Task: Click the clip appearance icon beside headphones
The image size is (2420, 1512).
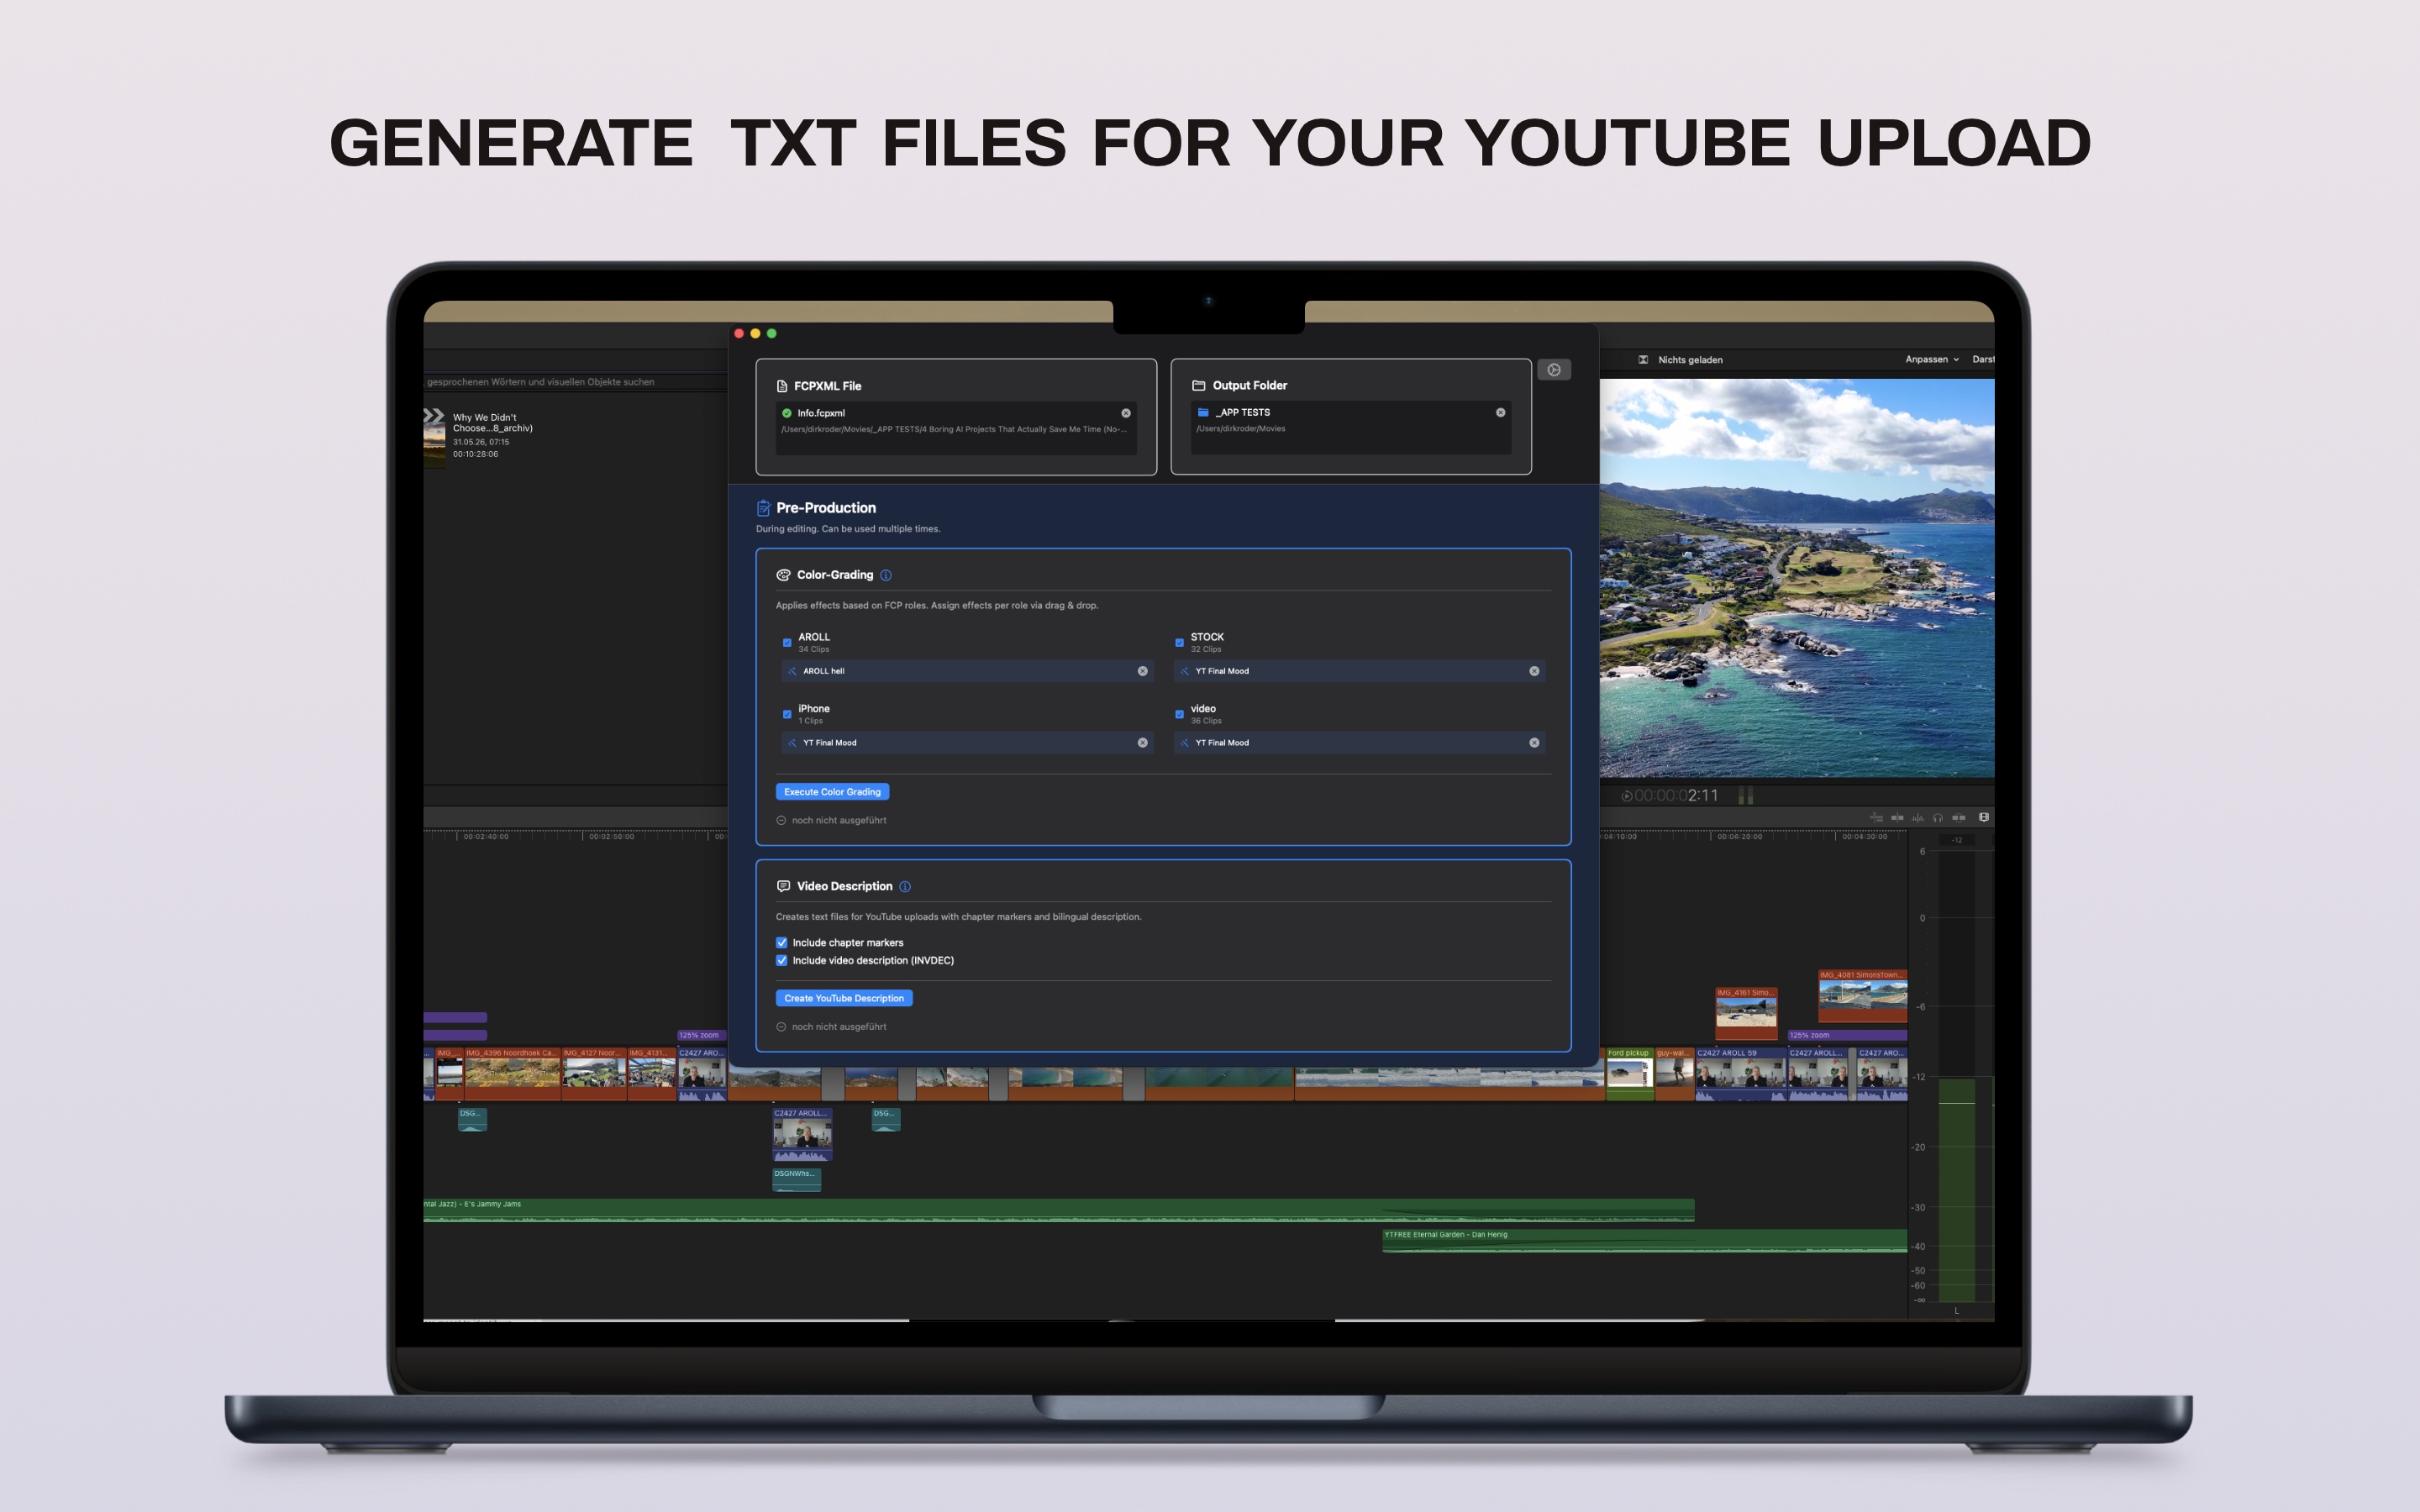Action: tap(1959, 818)
